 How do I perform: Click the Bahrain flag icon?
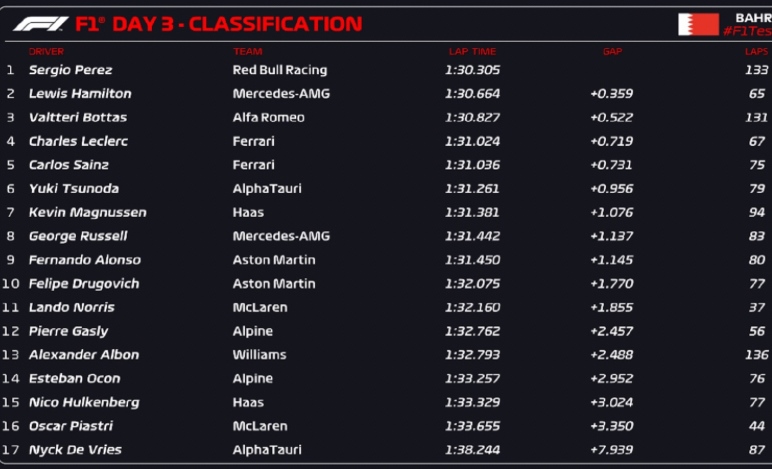pyautogui.click(x=698, y=24)
